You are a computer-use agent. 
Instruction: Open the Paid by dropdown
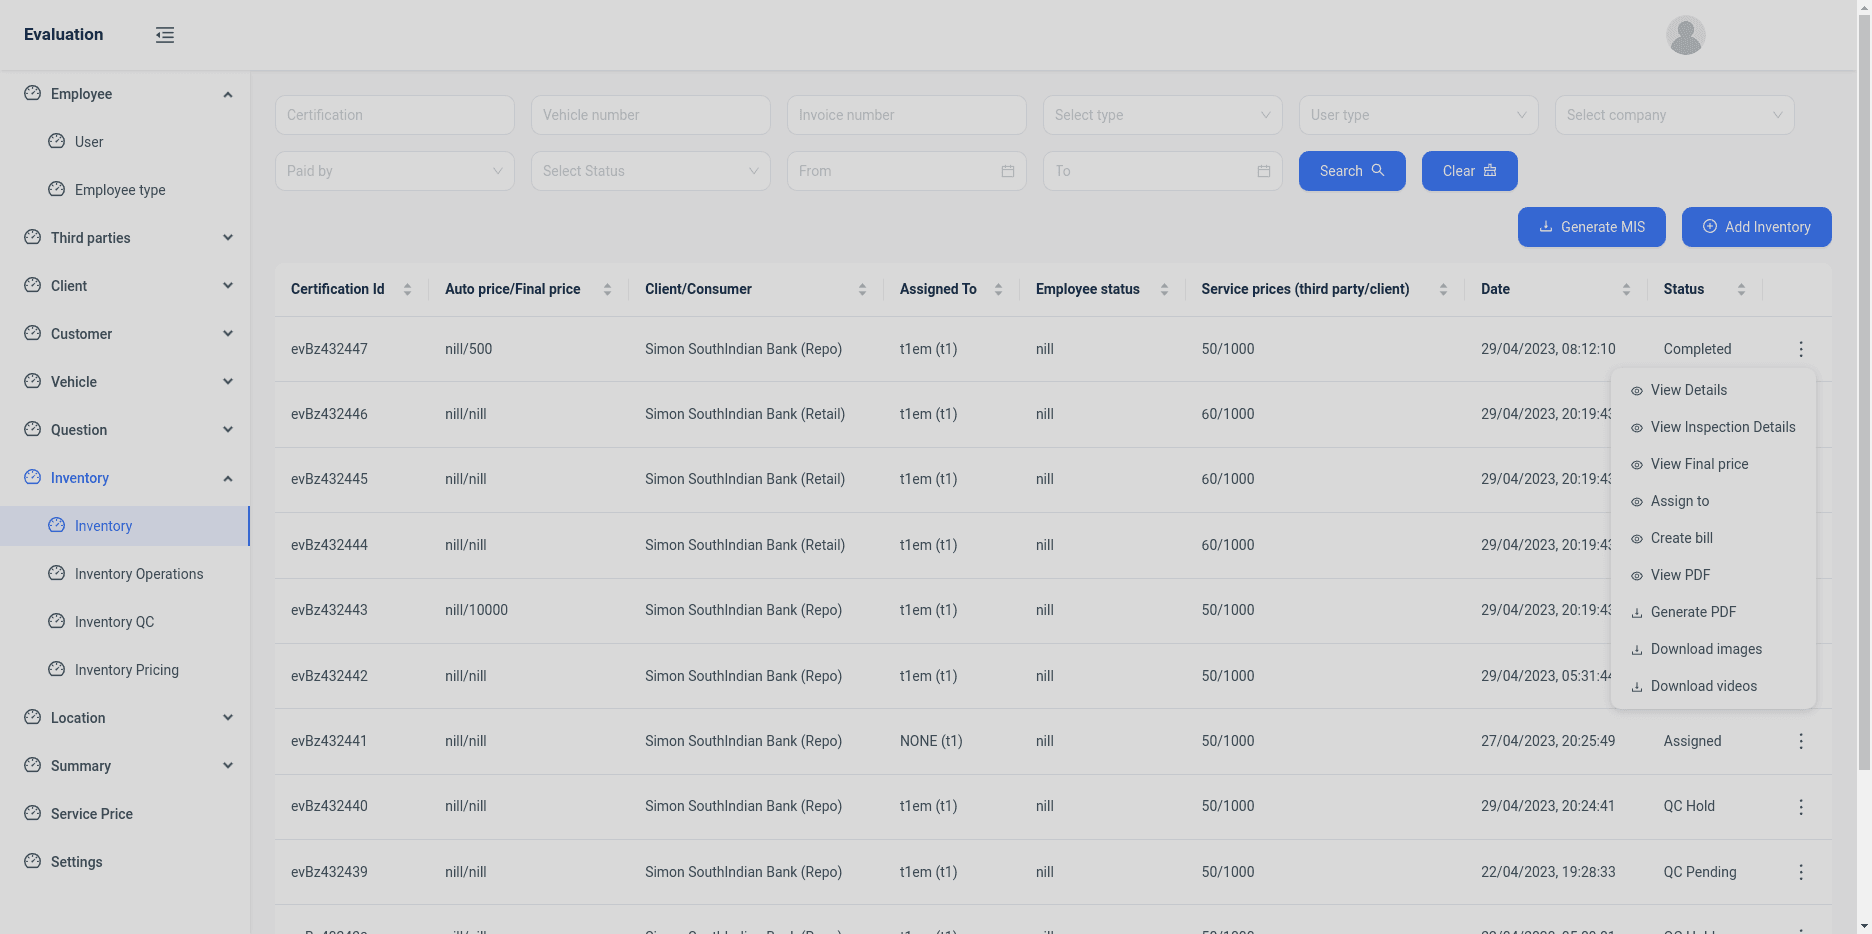395,171
